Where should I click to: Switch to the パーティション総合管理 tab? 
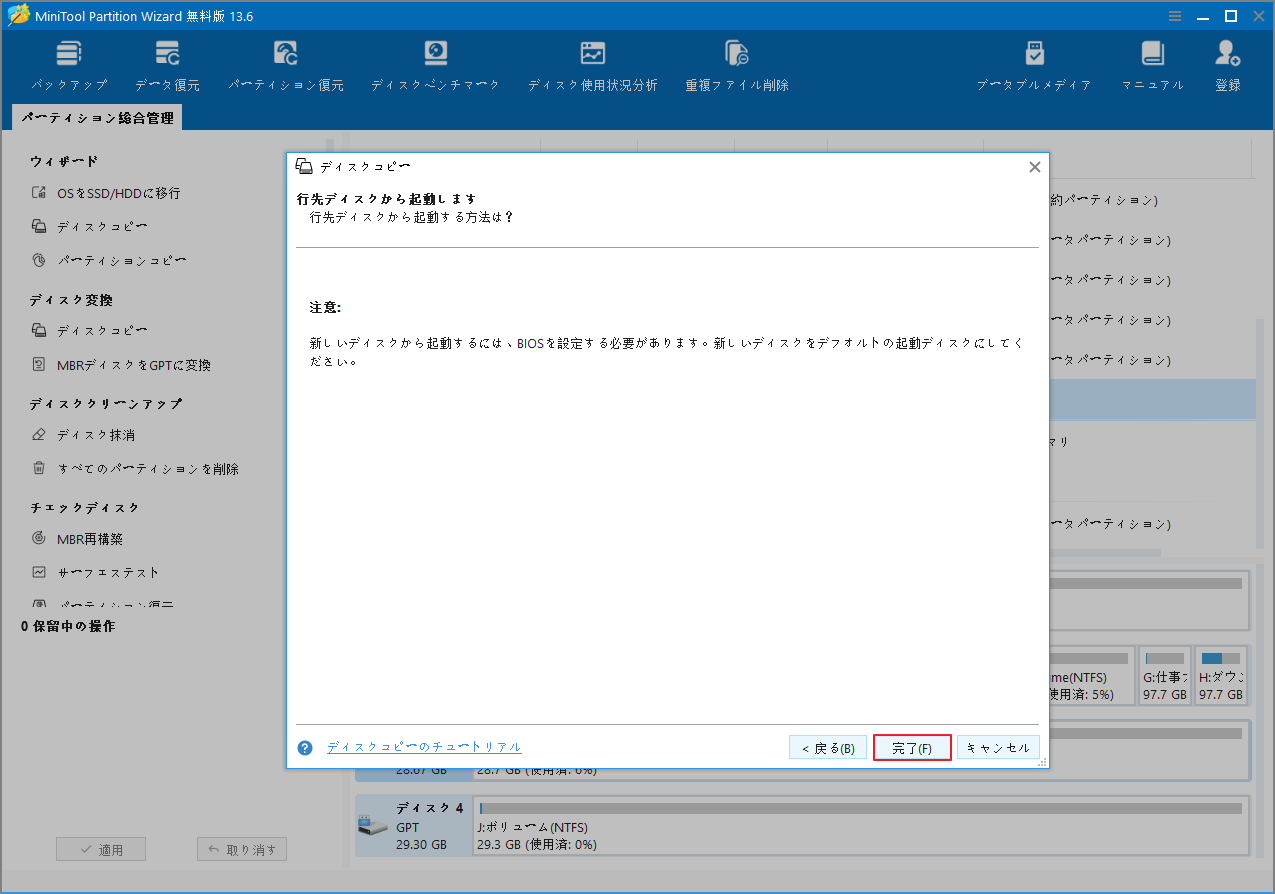(97, 117)
